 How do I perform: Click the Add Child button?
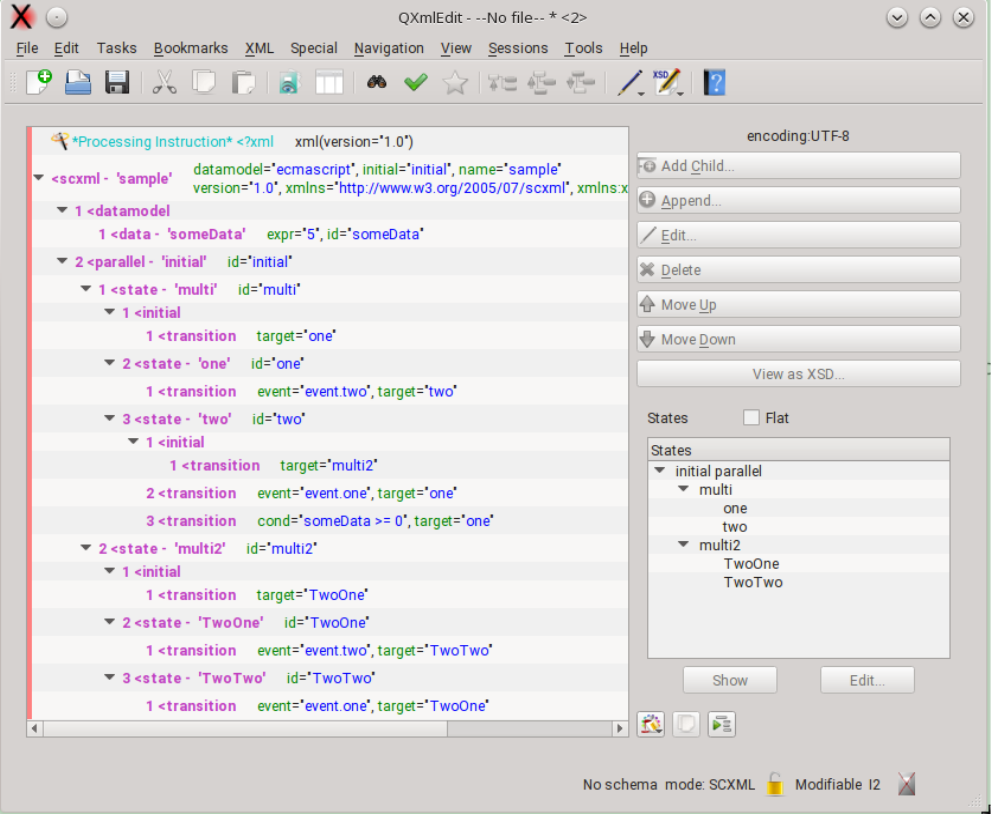(x=798, y=166)
